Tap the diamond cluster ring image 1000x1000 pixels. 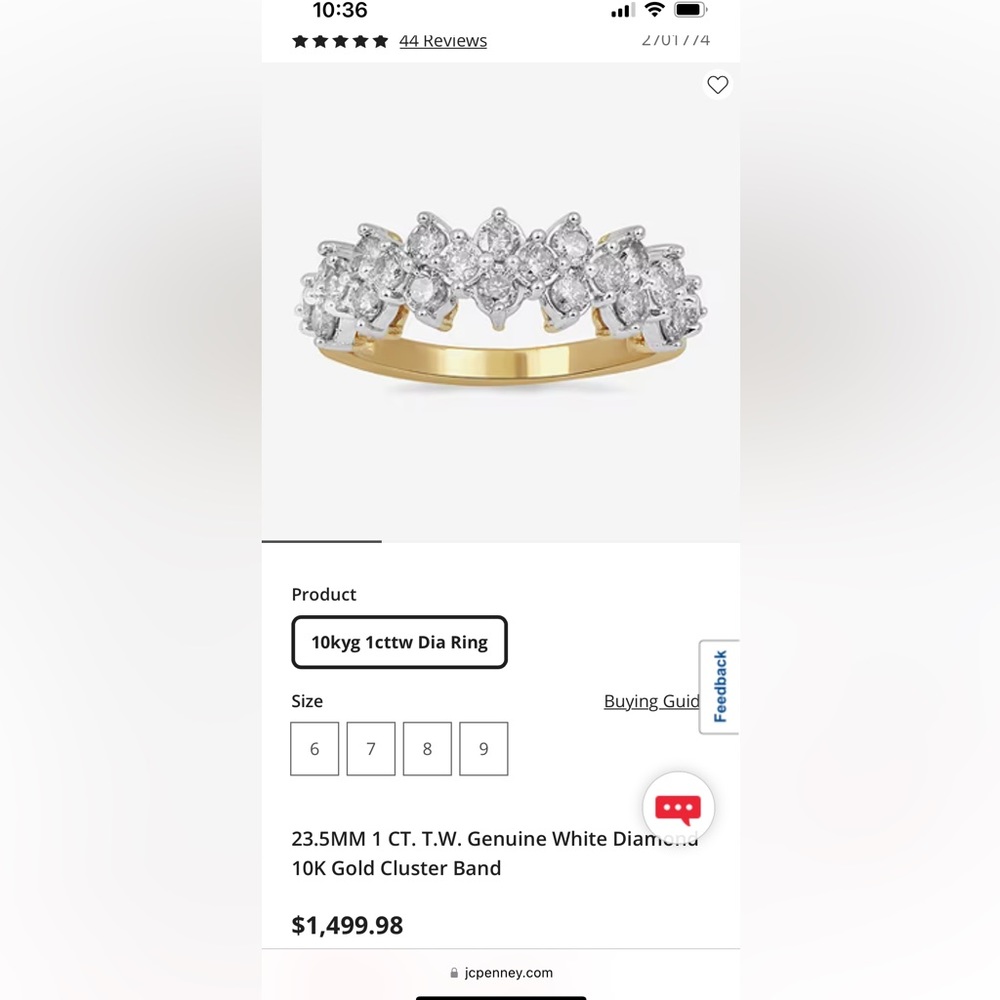pos(501,298)
